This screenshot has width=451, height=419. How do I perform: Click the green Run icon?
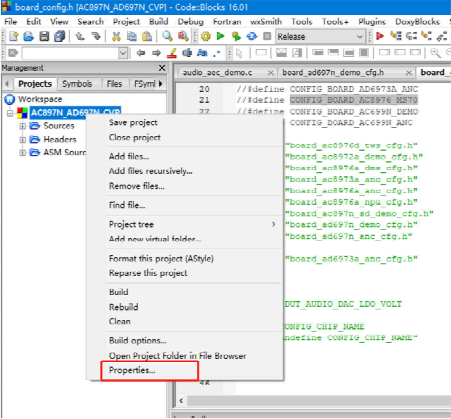(220, 36)
